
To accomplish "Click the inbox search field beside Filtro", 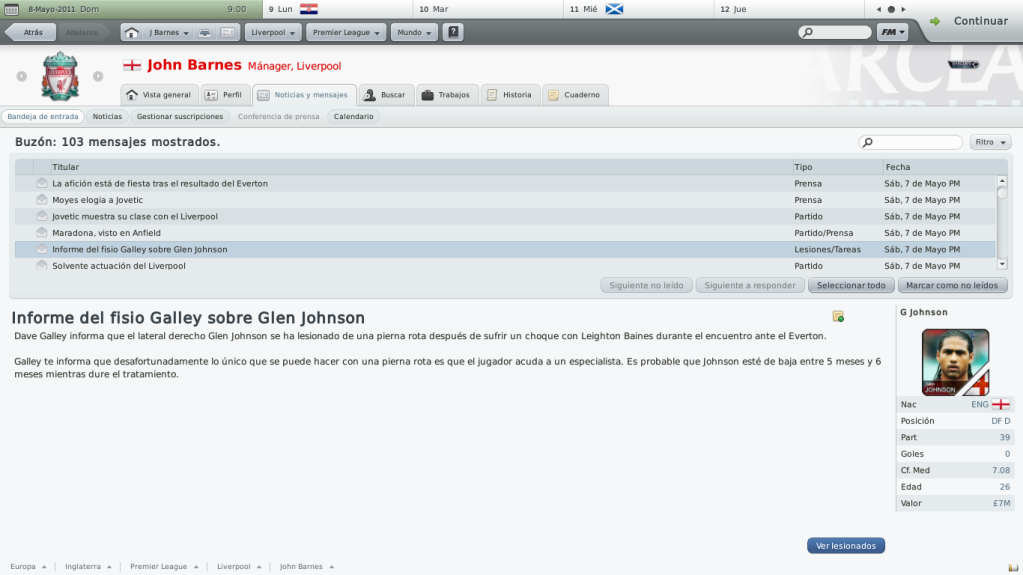I will click(910, 142).
